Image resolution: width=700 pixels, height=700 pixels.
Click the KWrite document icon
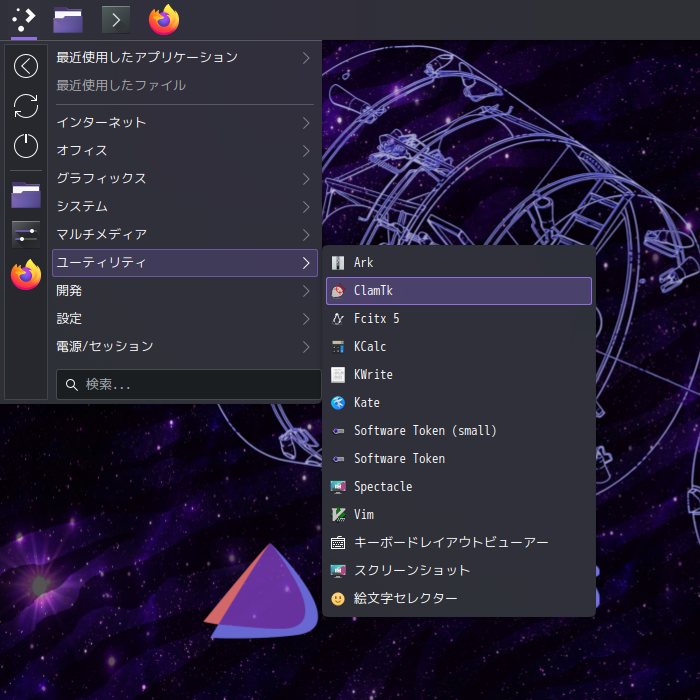pyautogui.click(x=338, y=375)
